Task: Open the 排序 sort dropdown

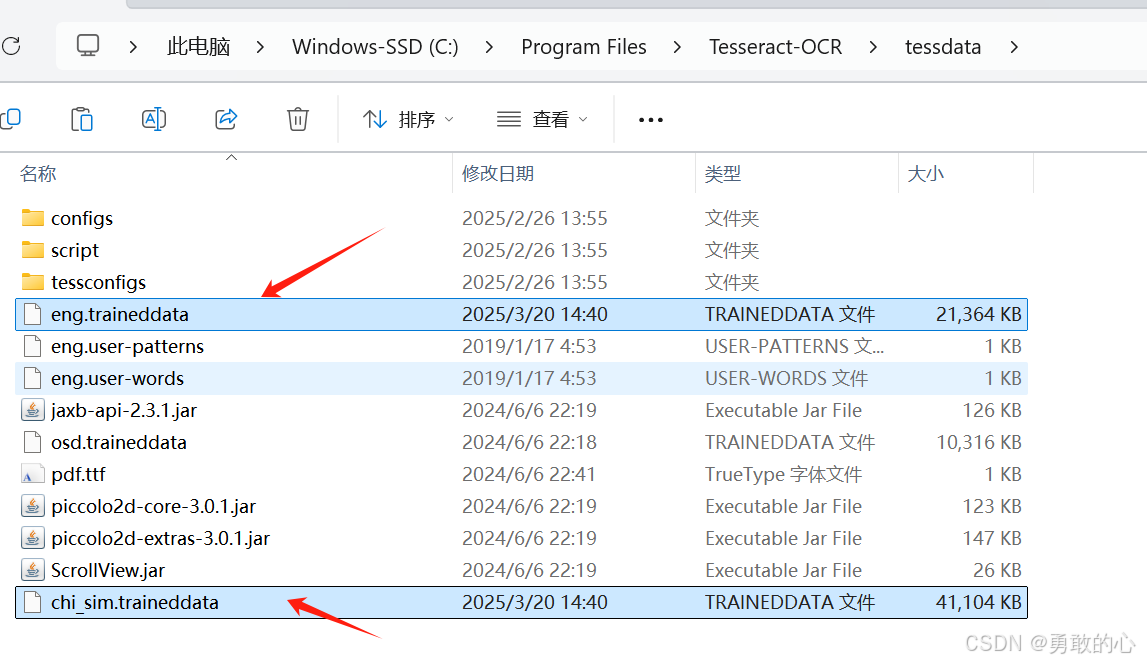Action: click(408, 119)
